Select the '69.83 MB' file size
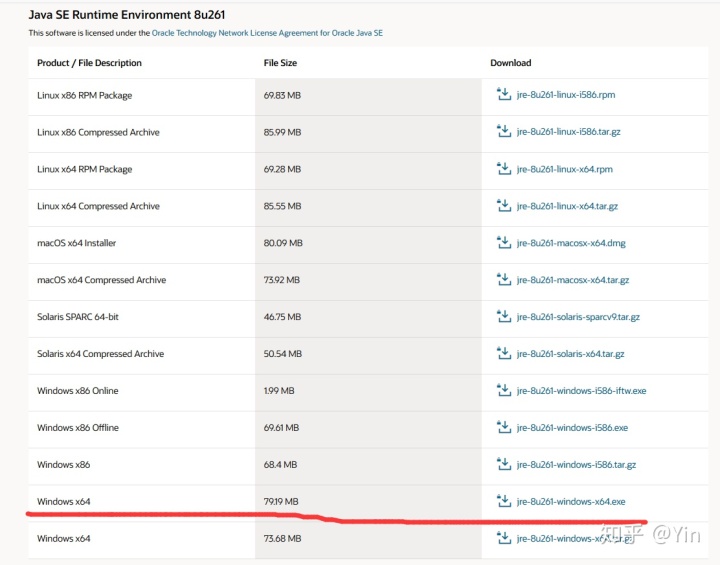The image size is (720, 565). [282, 96]
